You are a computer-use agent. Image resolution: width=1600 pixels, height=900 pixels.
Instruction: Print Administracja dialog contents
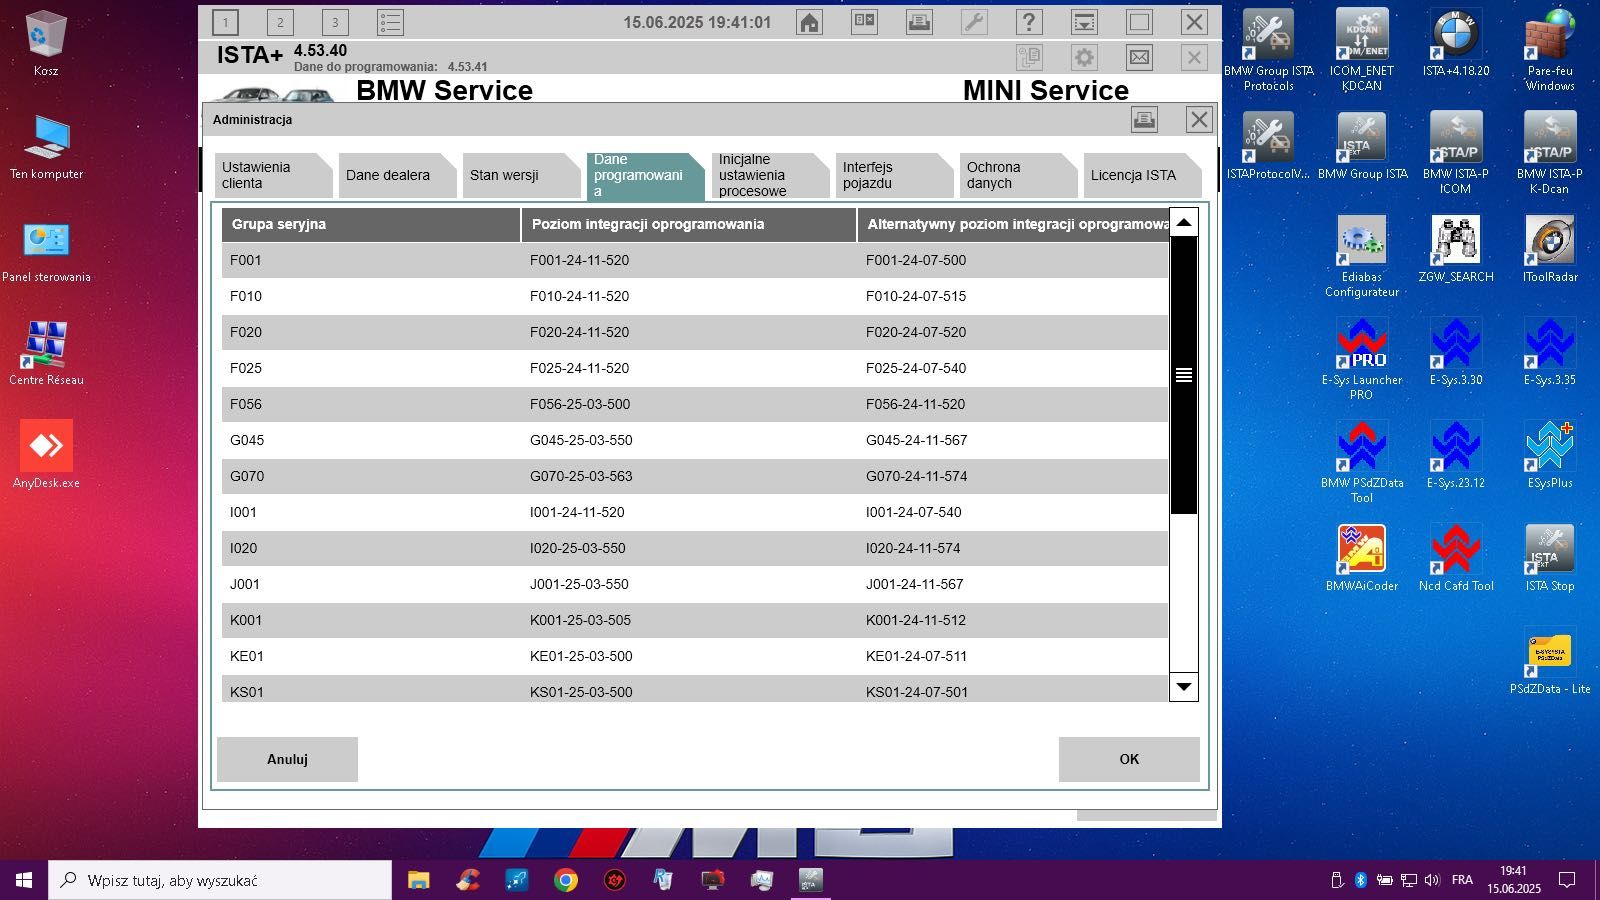1144,120
